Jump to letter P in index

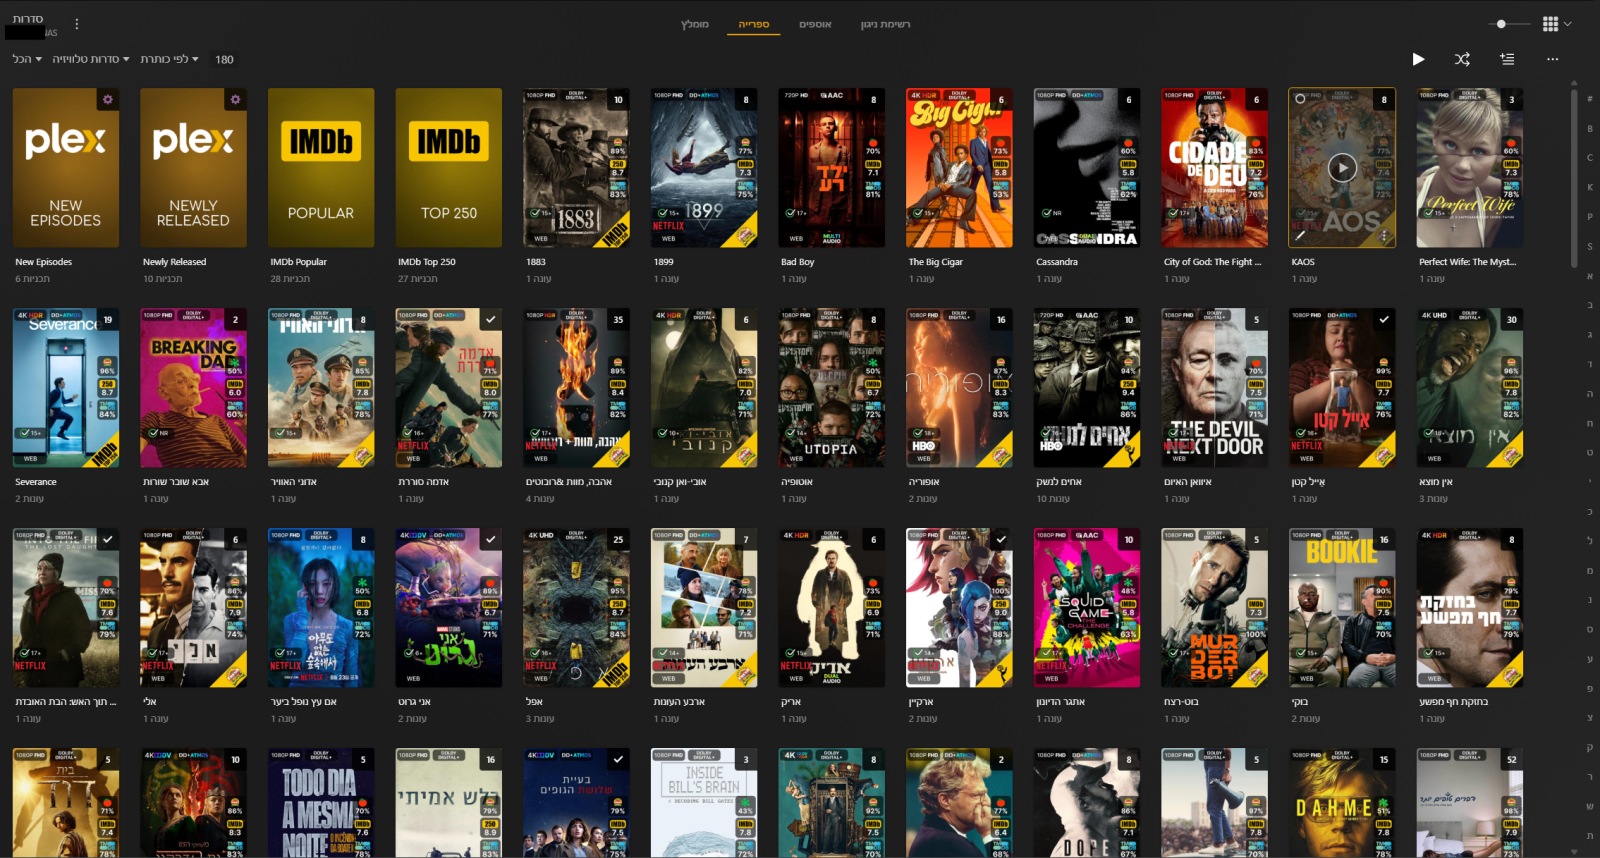[1590, 216]
